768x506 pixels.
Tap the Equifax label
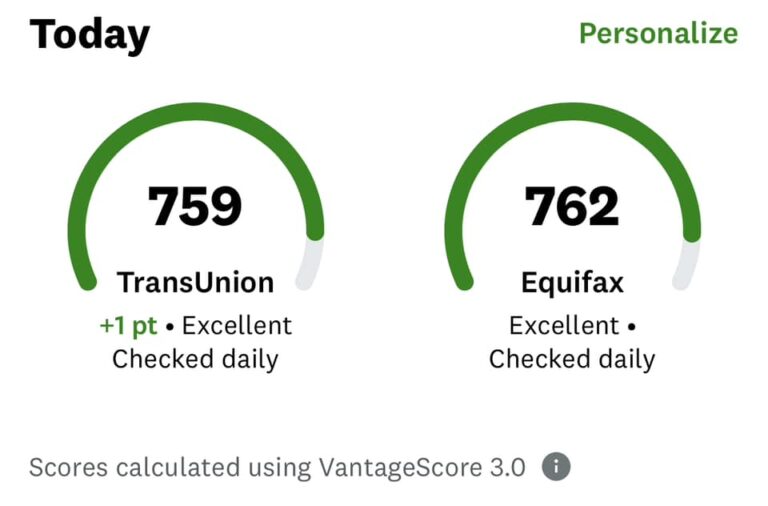click(572, 283)
